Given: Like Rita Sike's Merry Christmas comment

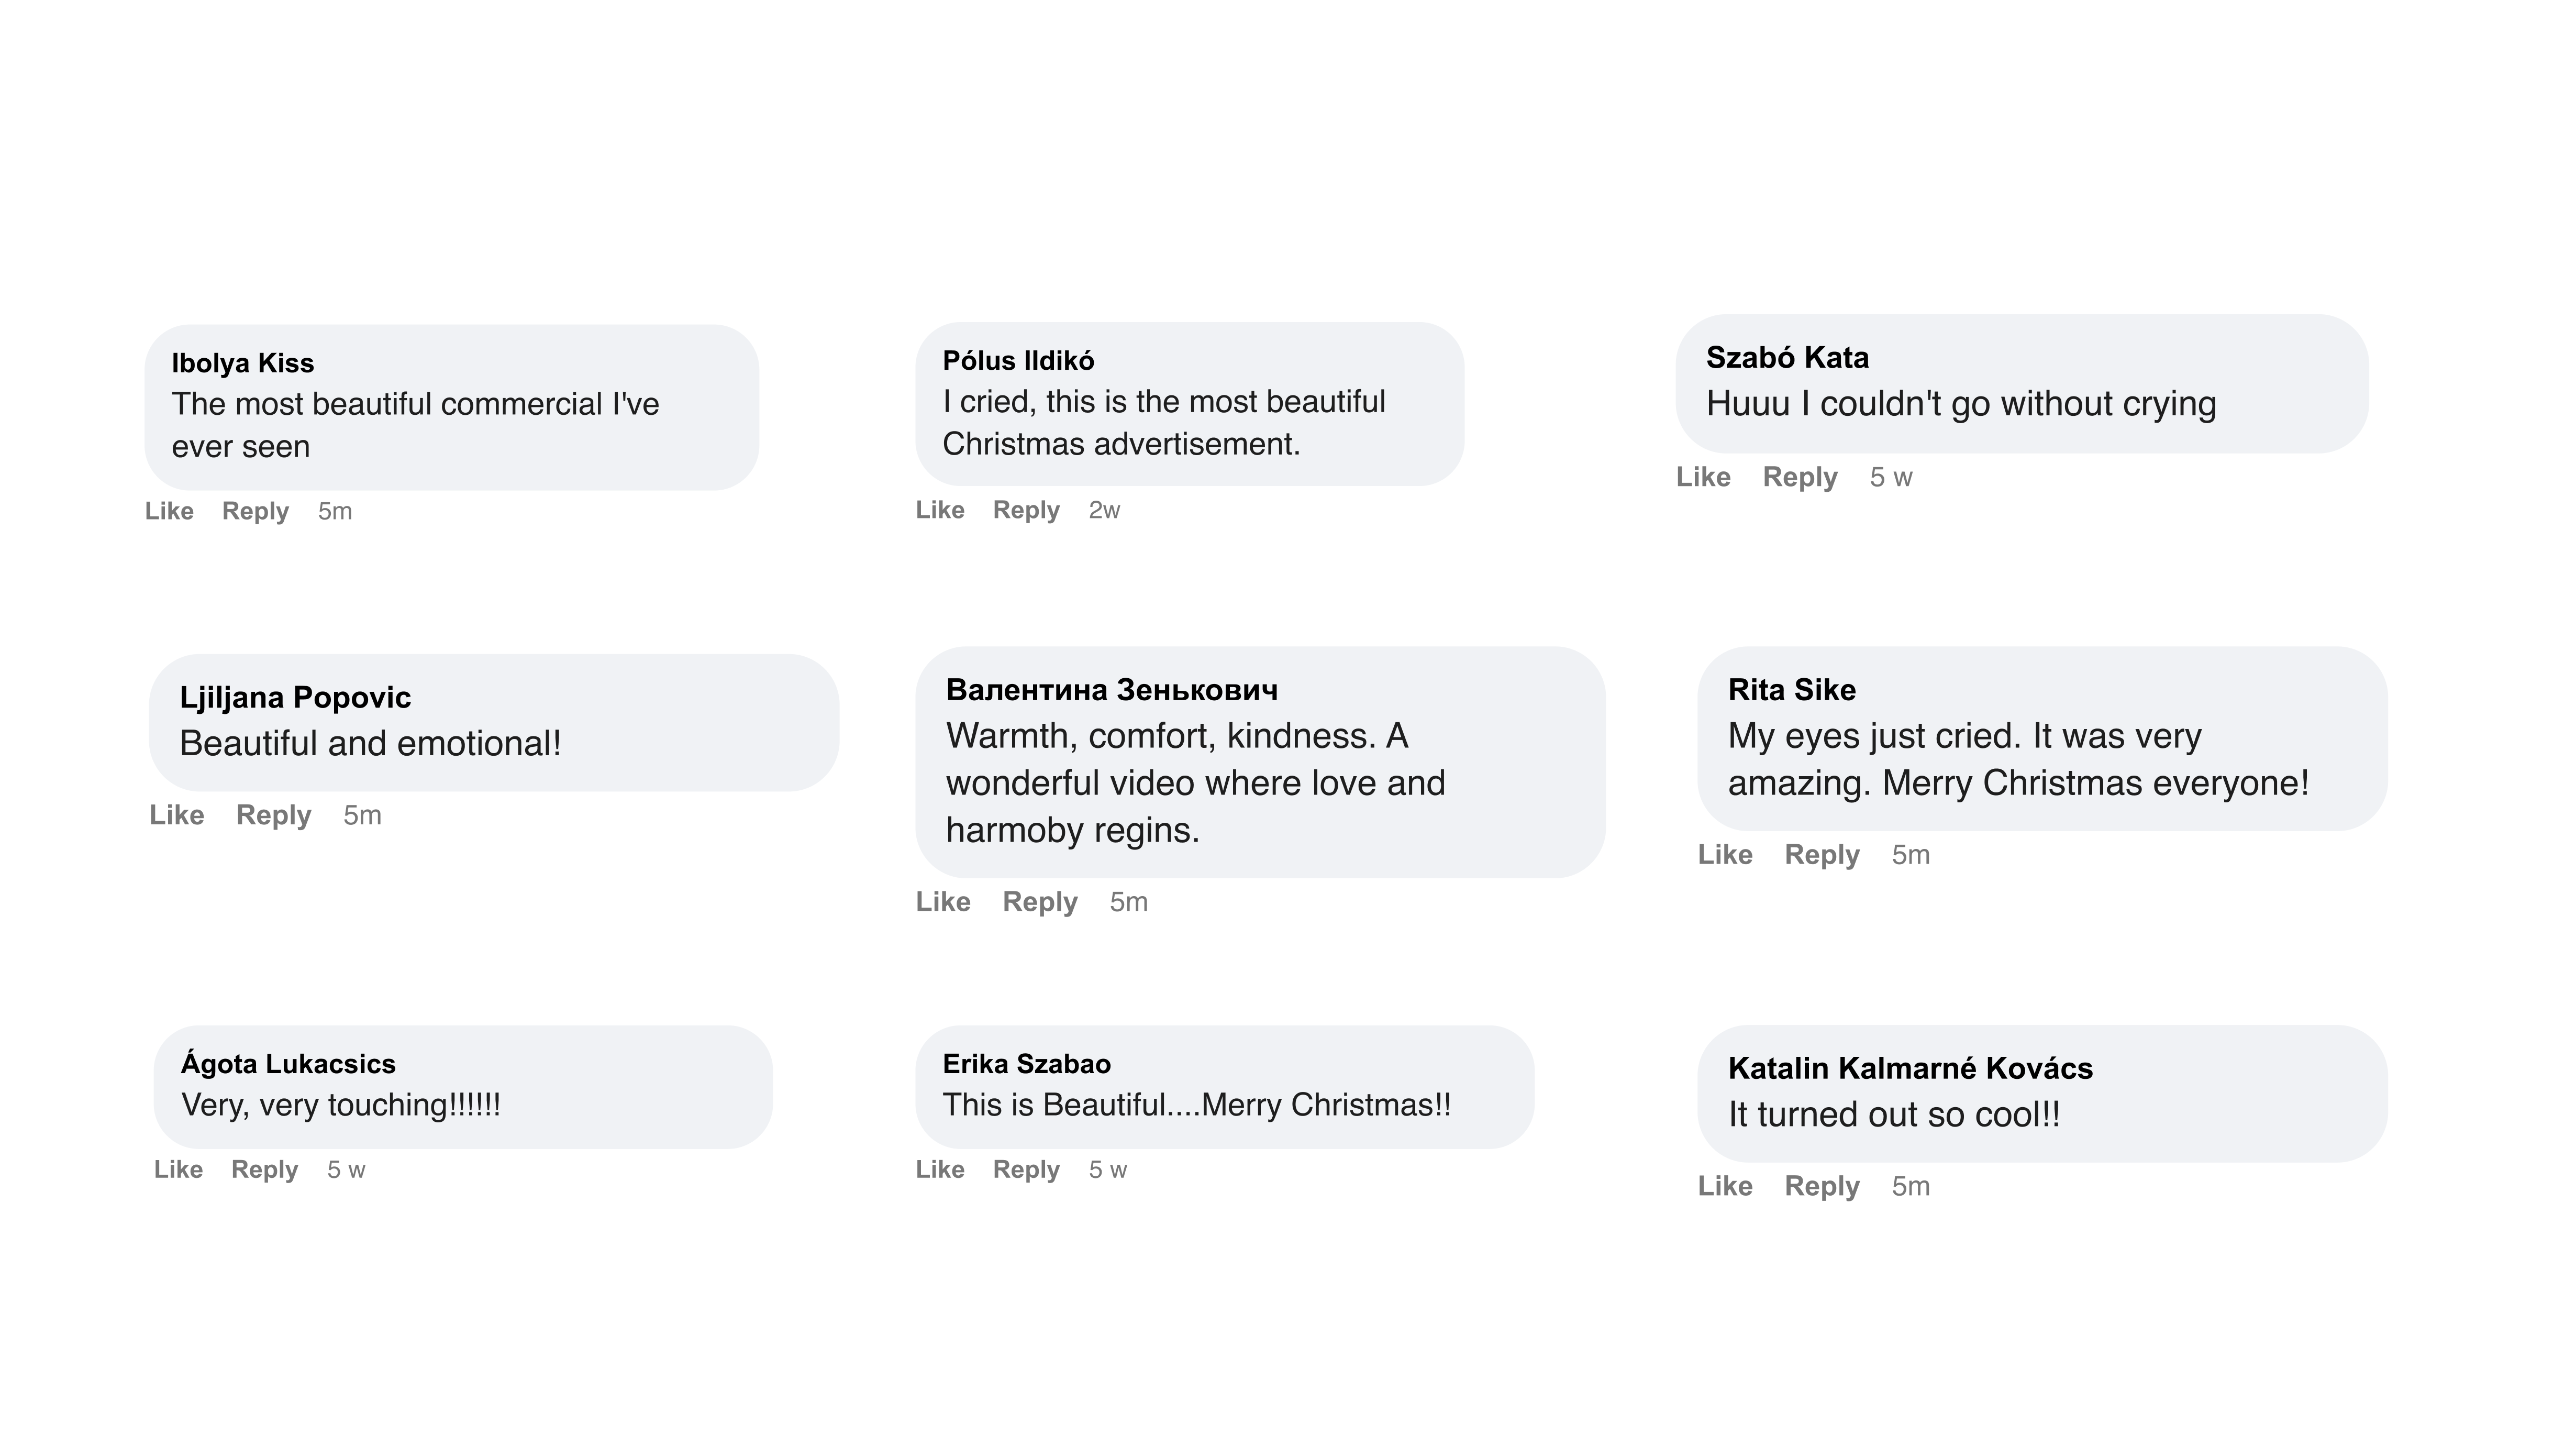Looking at the screenshot, I should [1725, 855].
